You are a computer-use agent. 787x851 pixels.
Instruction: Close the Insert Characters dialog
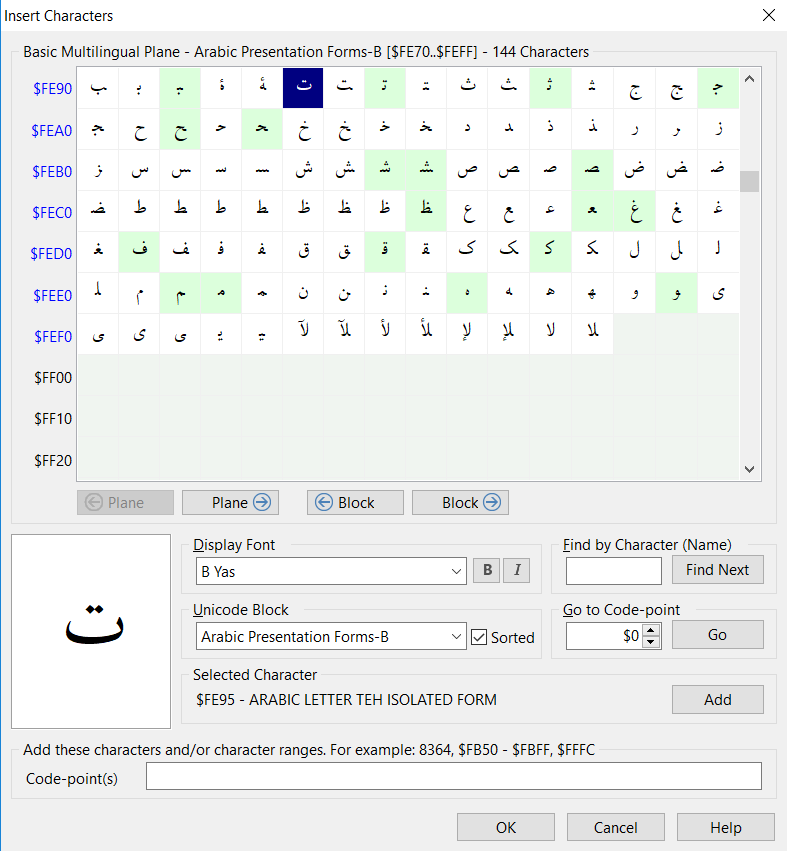pyautogui.click(x=768, y=15)
